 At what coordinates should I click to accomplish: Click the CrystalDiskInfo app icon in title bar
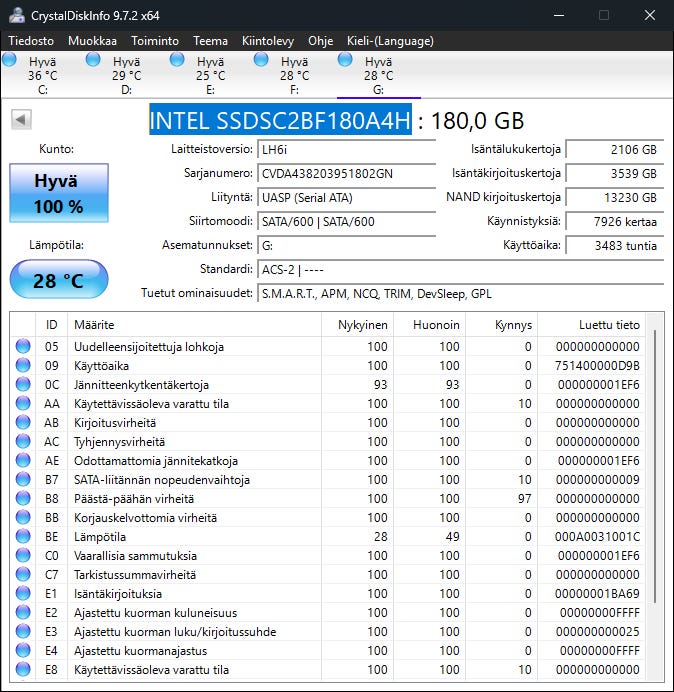coord(16,15)
